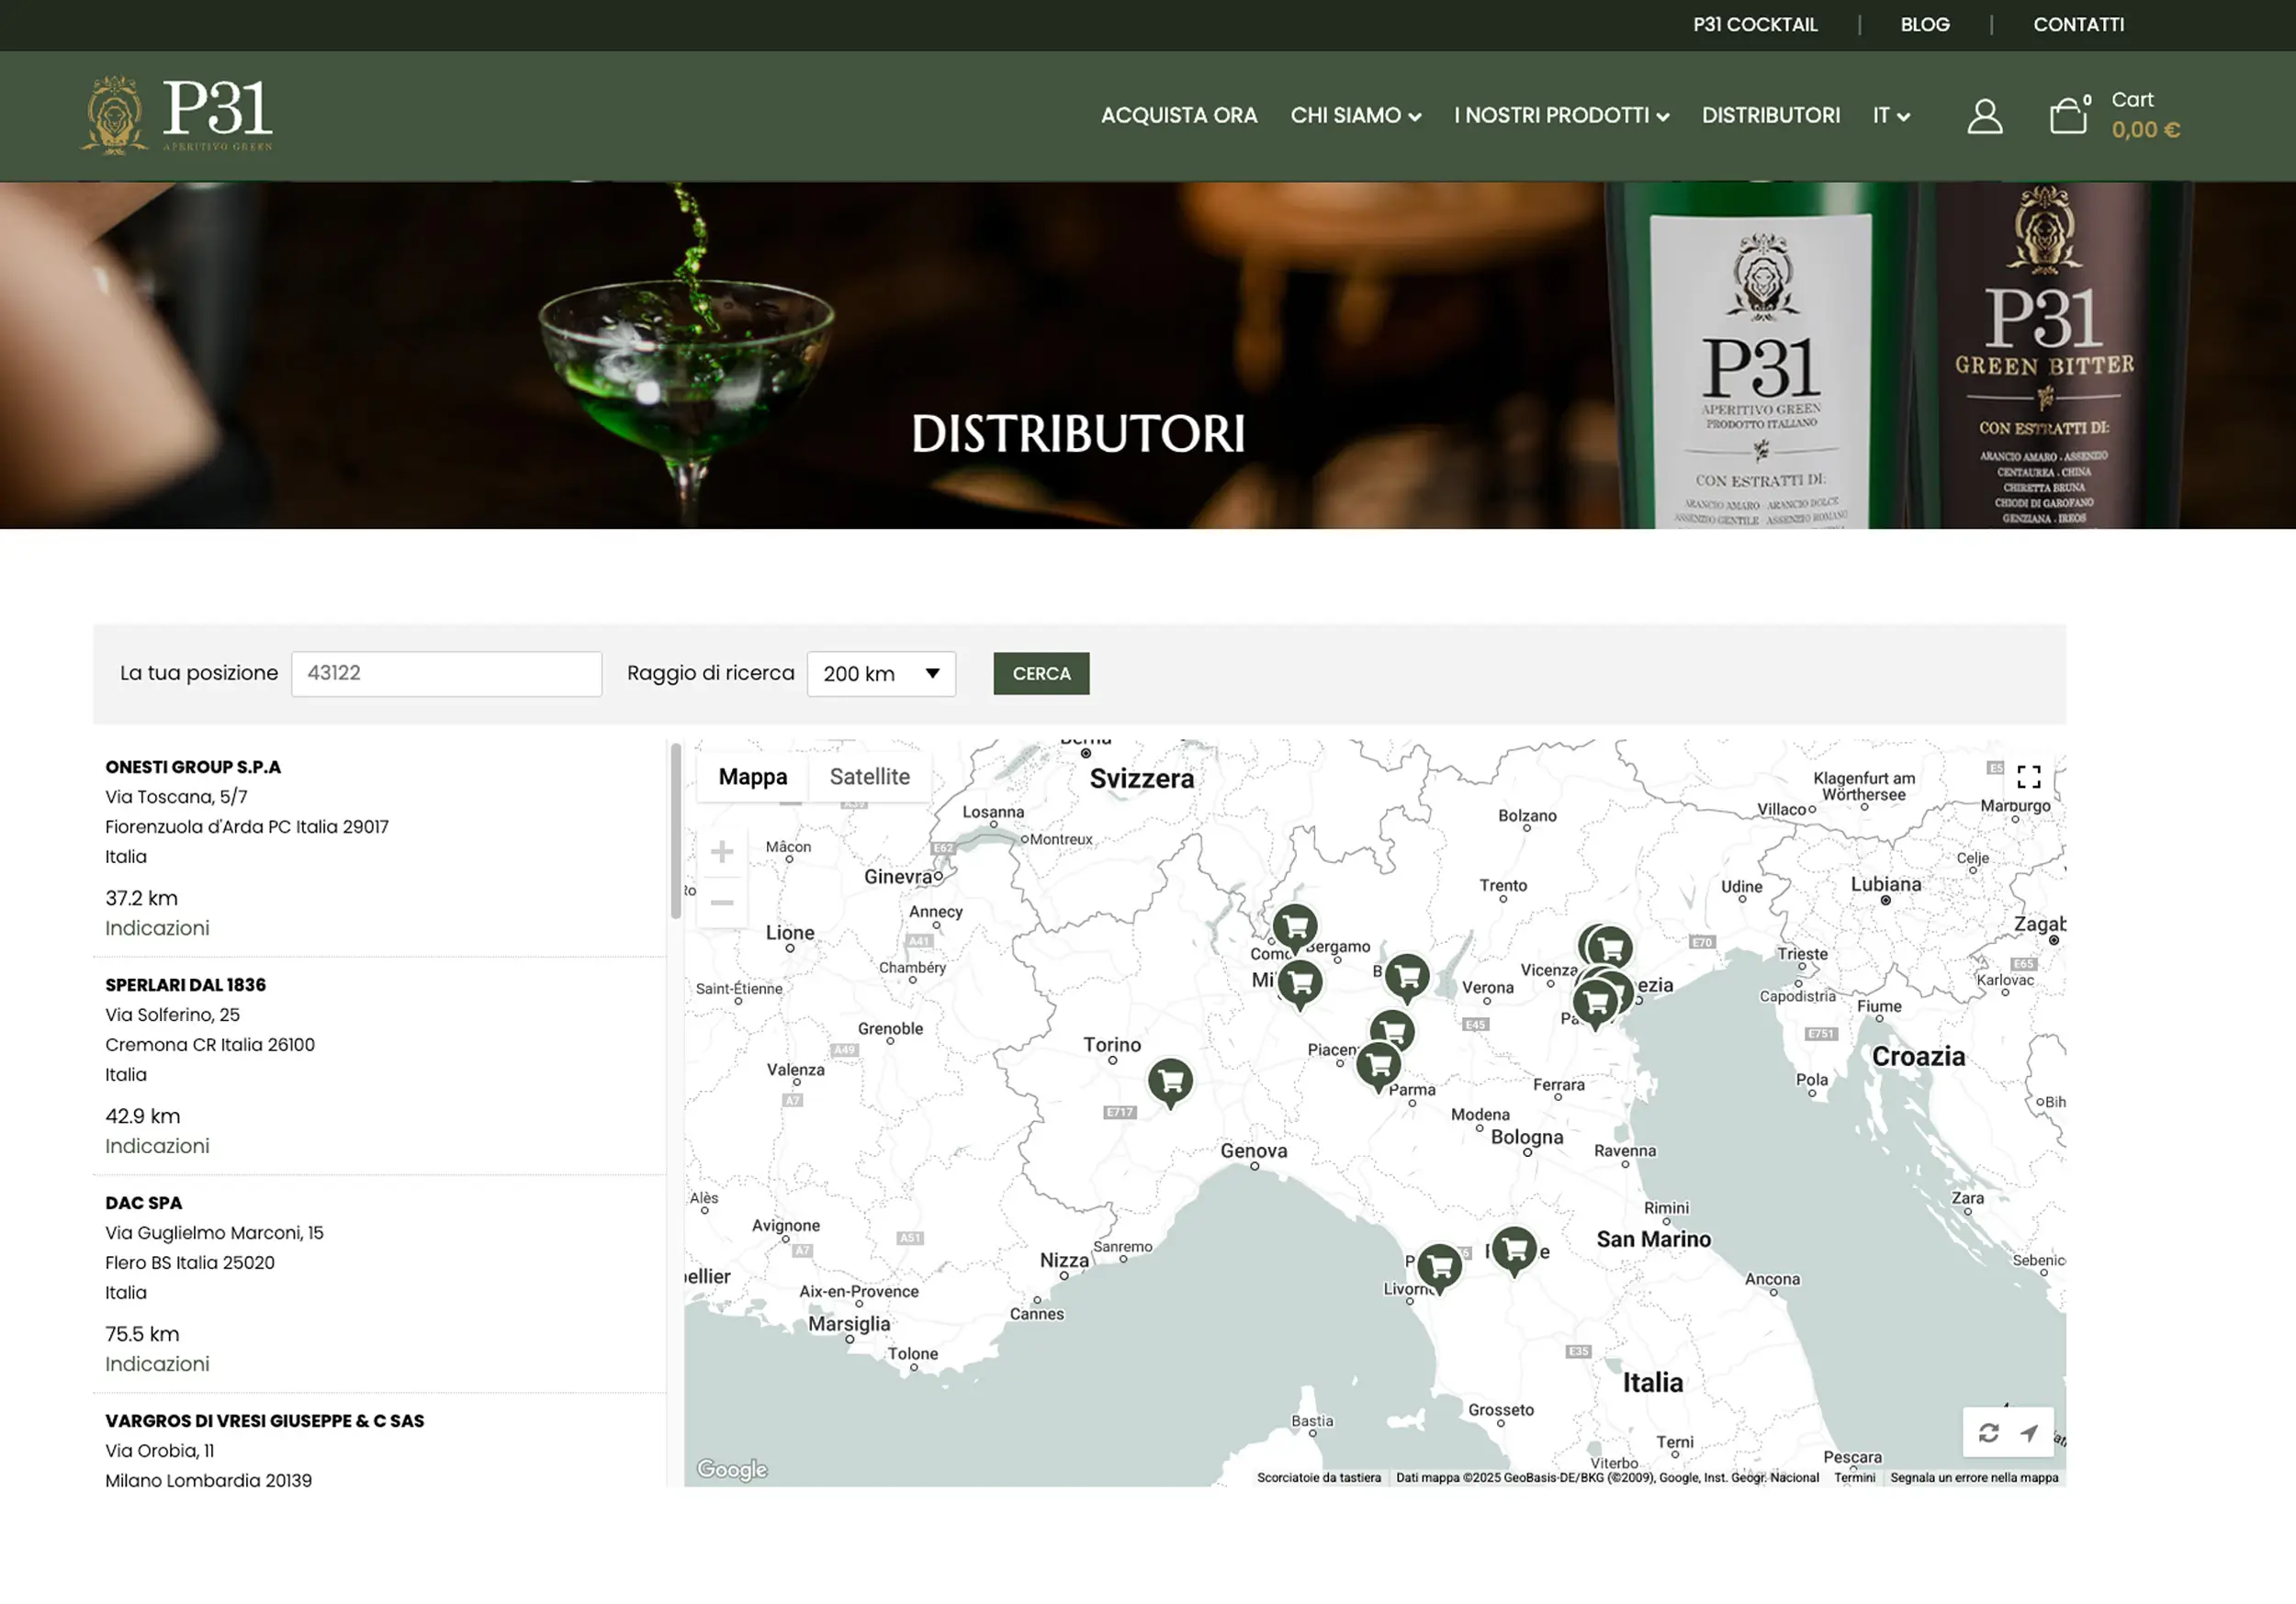Zoom out the map with minus button
2296x1604 pixels.
point(722,903)
